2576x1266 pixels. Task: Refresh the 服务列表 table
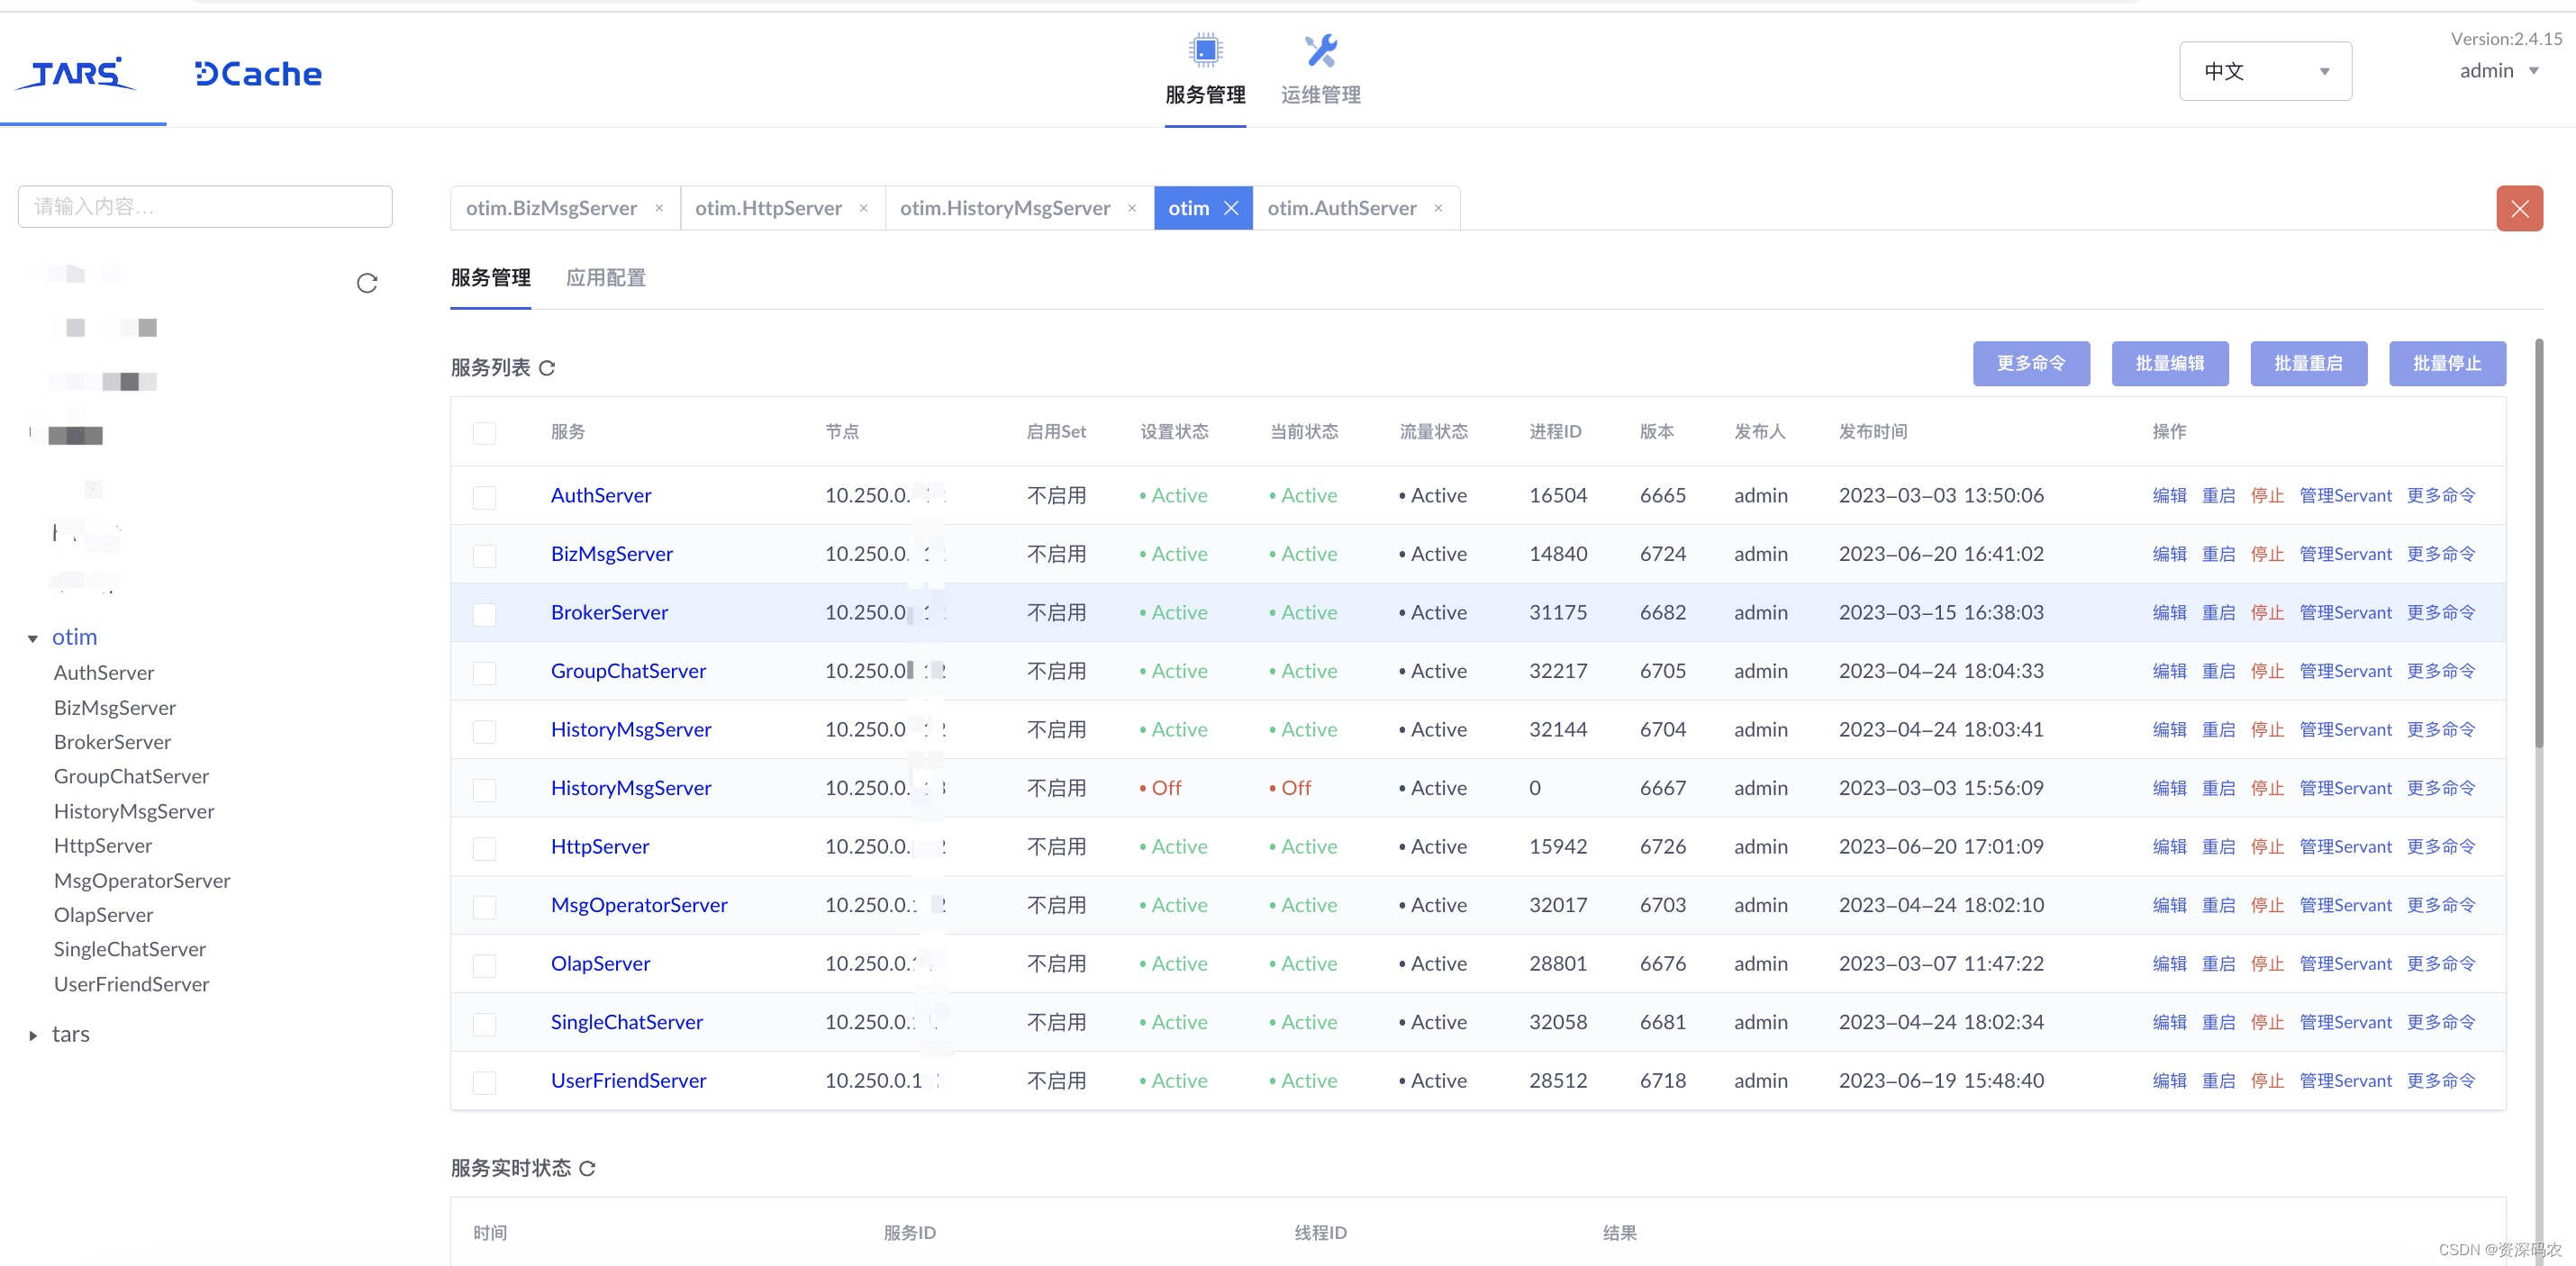547,368
